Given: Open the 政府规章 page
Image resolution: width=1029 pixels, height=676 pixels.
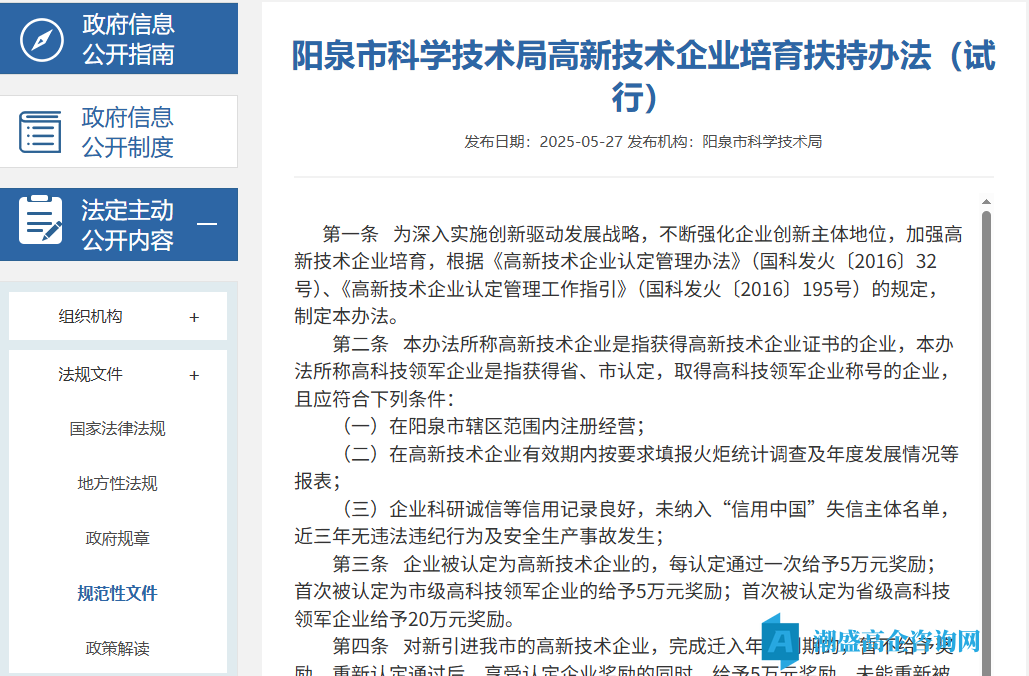Looking at the screenshot, I should click(x=118, y=539).
